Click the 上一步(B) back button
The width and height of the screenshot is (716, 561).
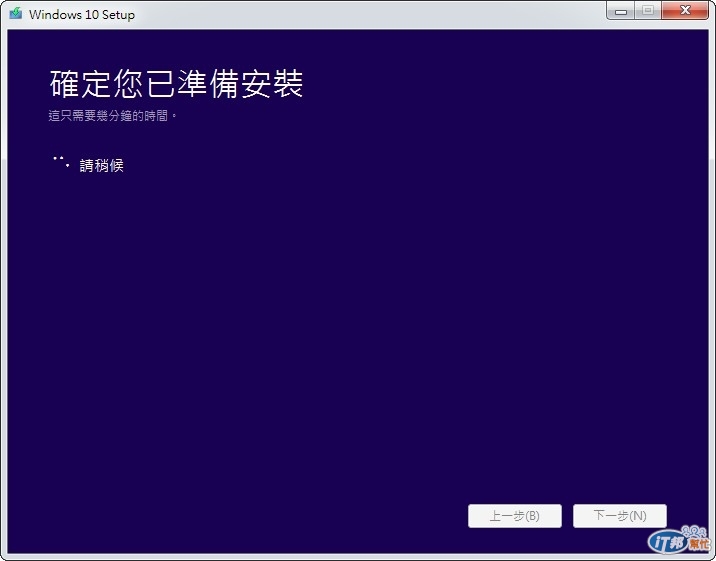point(515,516)
